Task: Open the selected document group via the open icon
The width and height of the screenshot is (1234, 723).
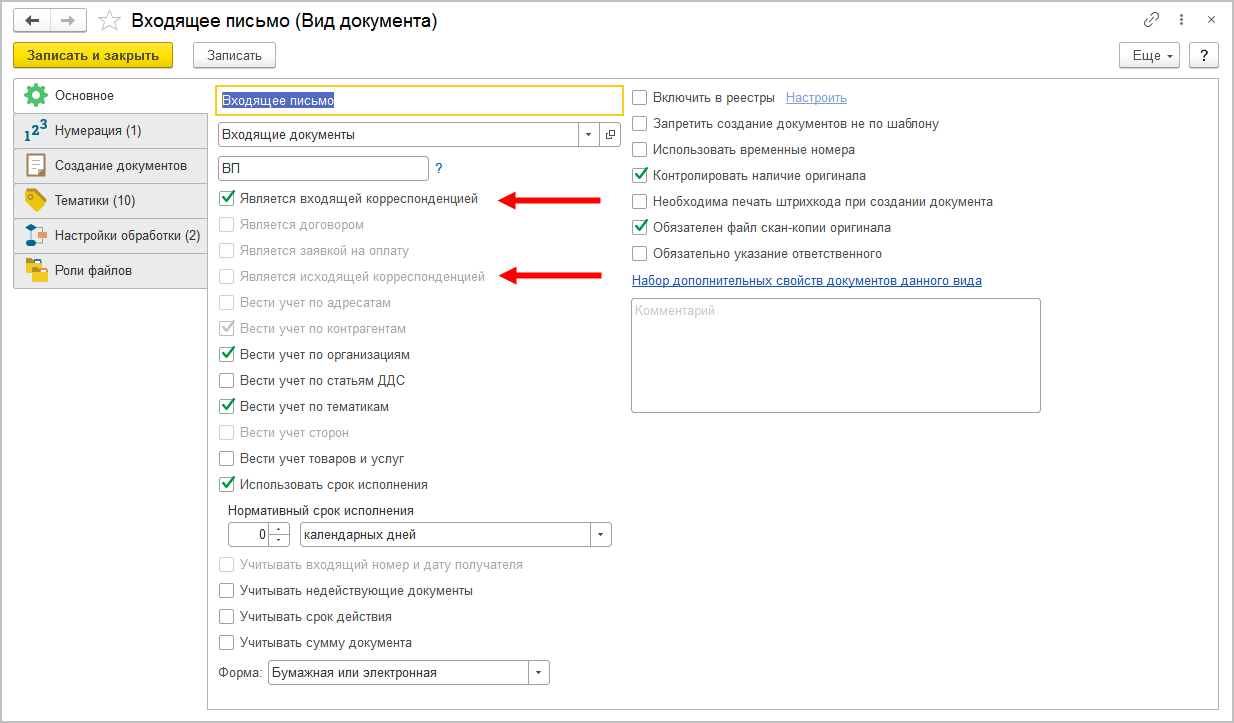Action: [x=610, y=135]
